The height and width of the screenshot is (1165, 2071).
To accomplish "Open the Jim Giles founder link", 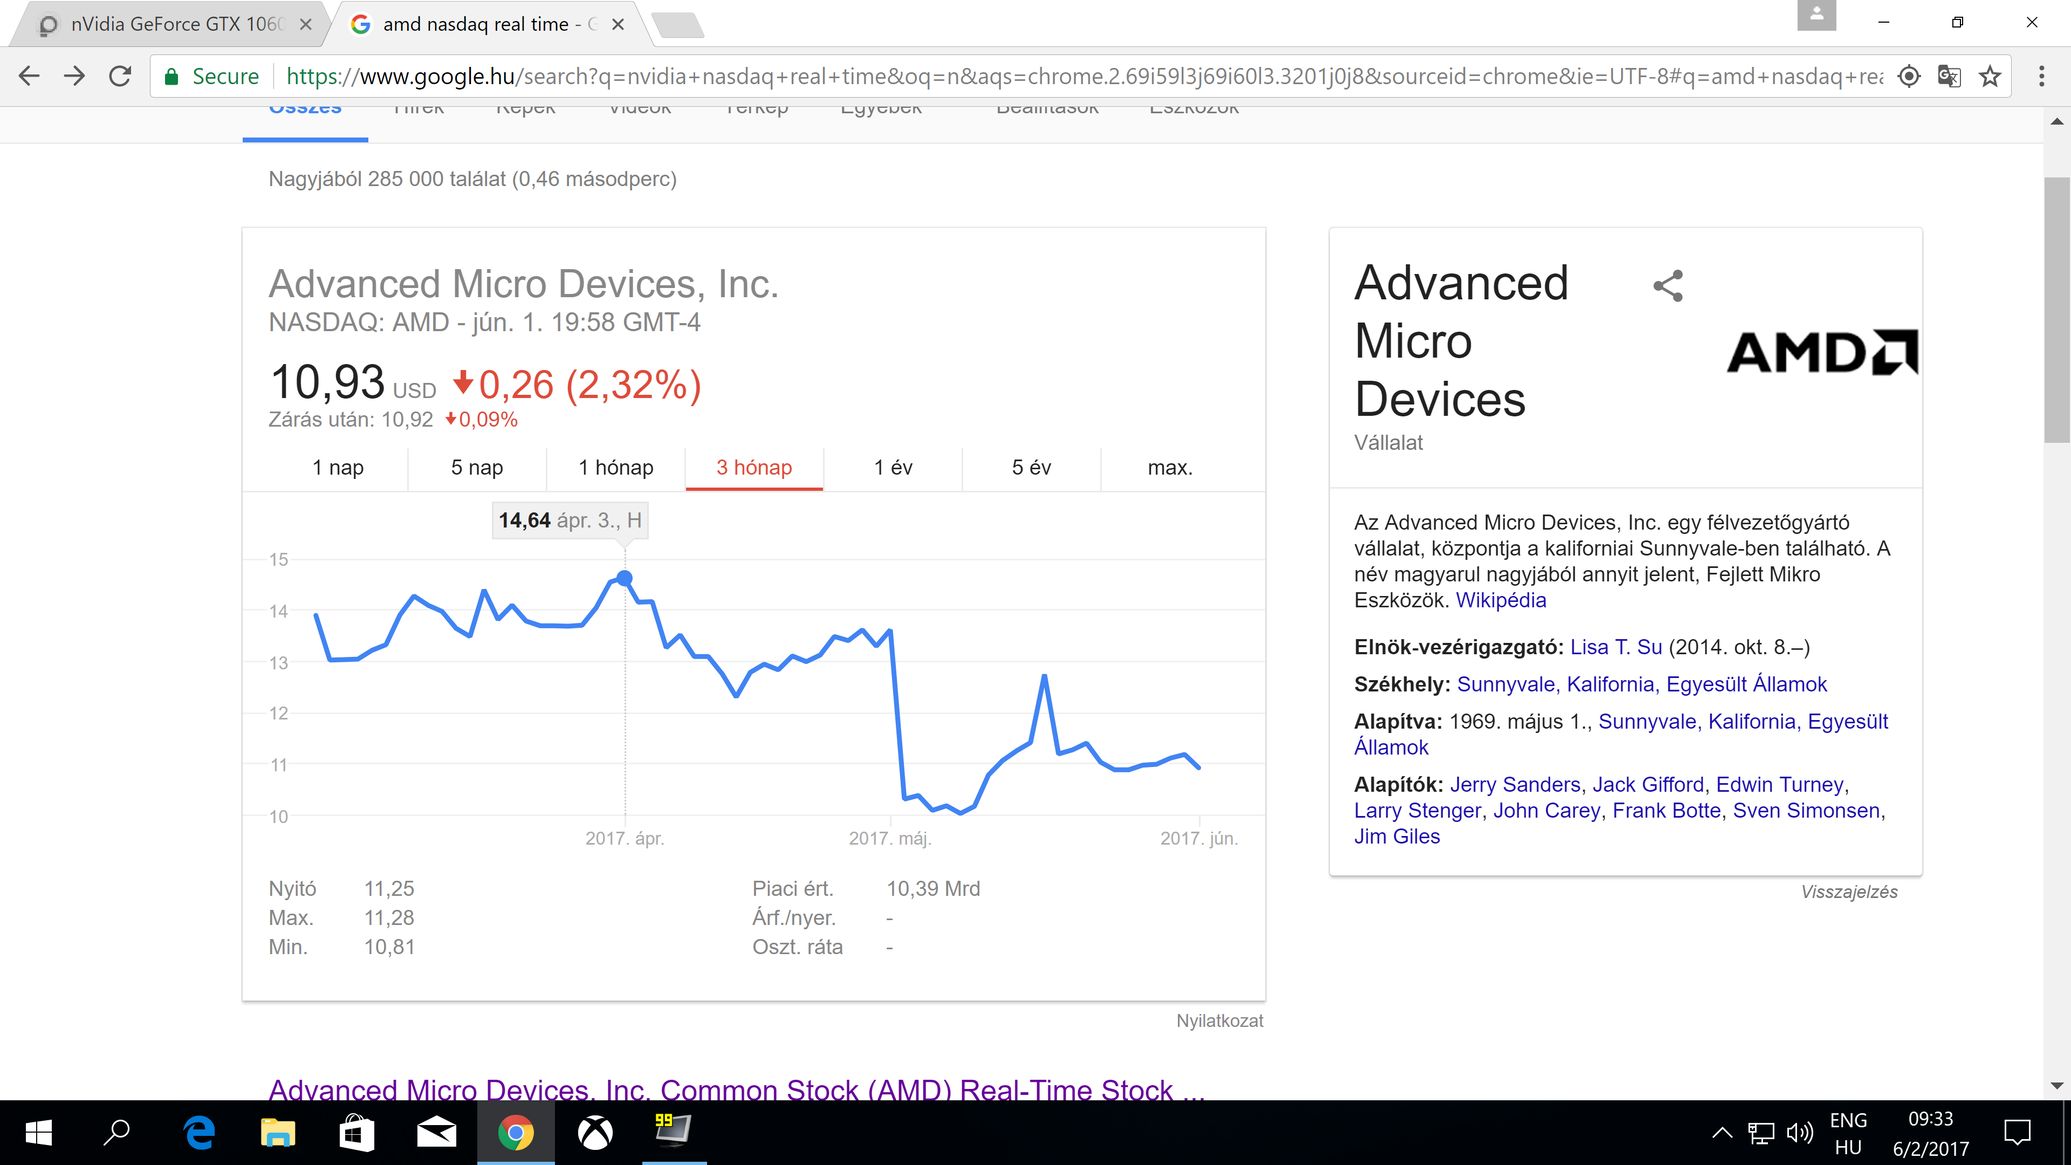I will coord(1397,837).
